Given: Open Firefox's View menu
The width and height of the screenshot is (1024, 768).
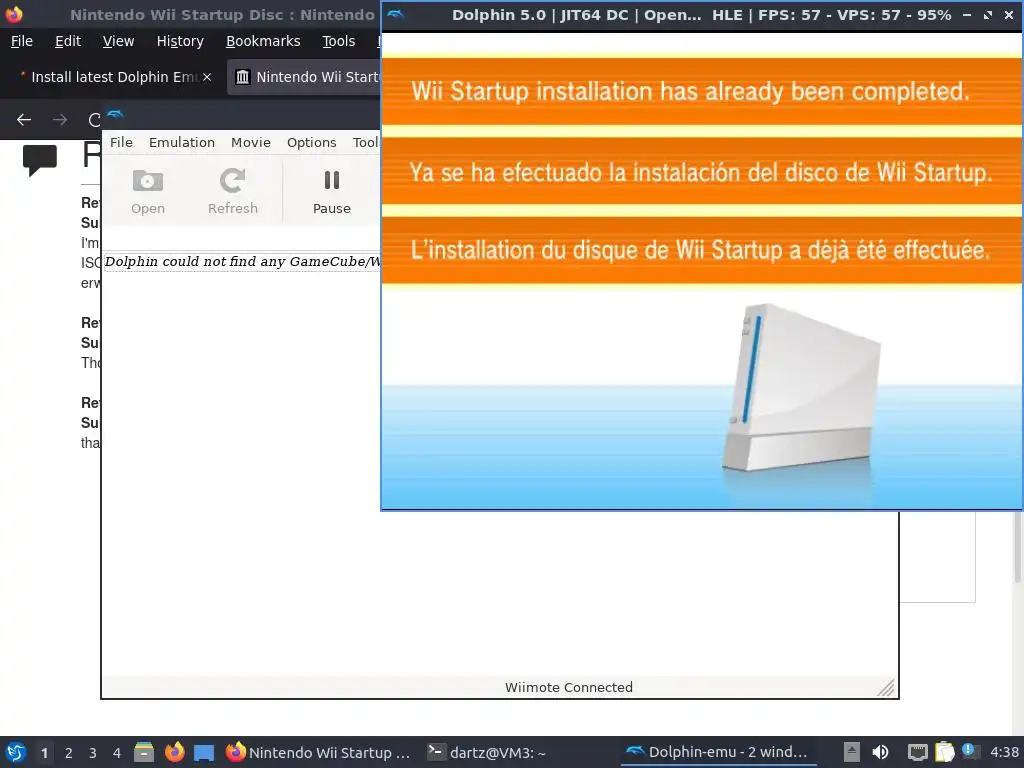Looking at the screenshot, I should pyautogui.click(x=118, y=41).
